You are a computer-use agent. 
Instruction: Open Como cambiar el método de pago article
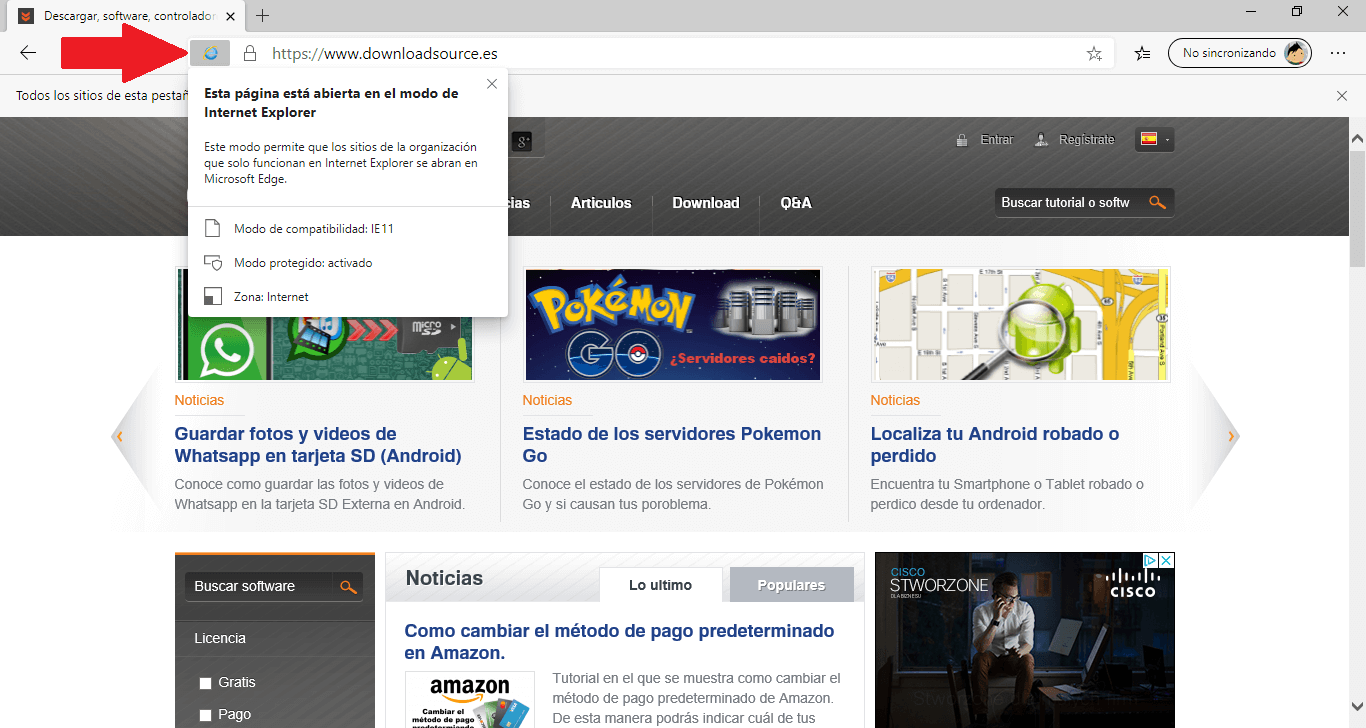(x=619, y=642)
